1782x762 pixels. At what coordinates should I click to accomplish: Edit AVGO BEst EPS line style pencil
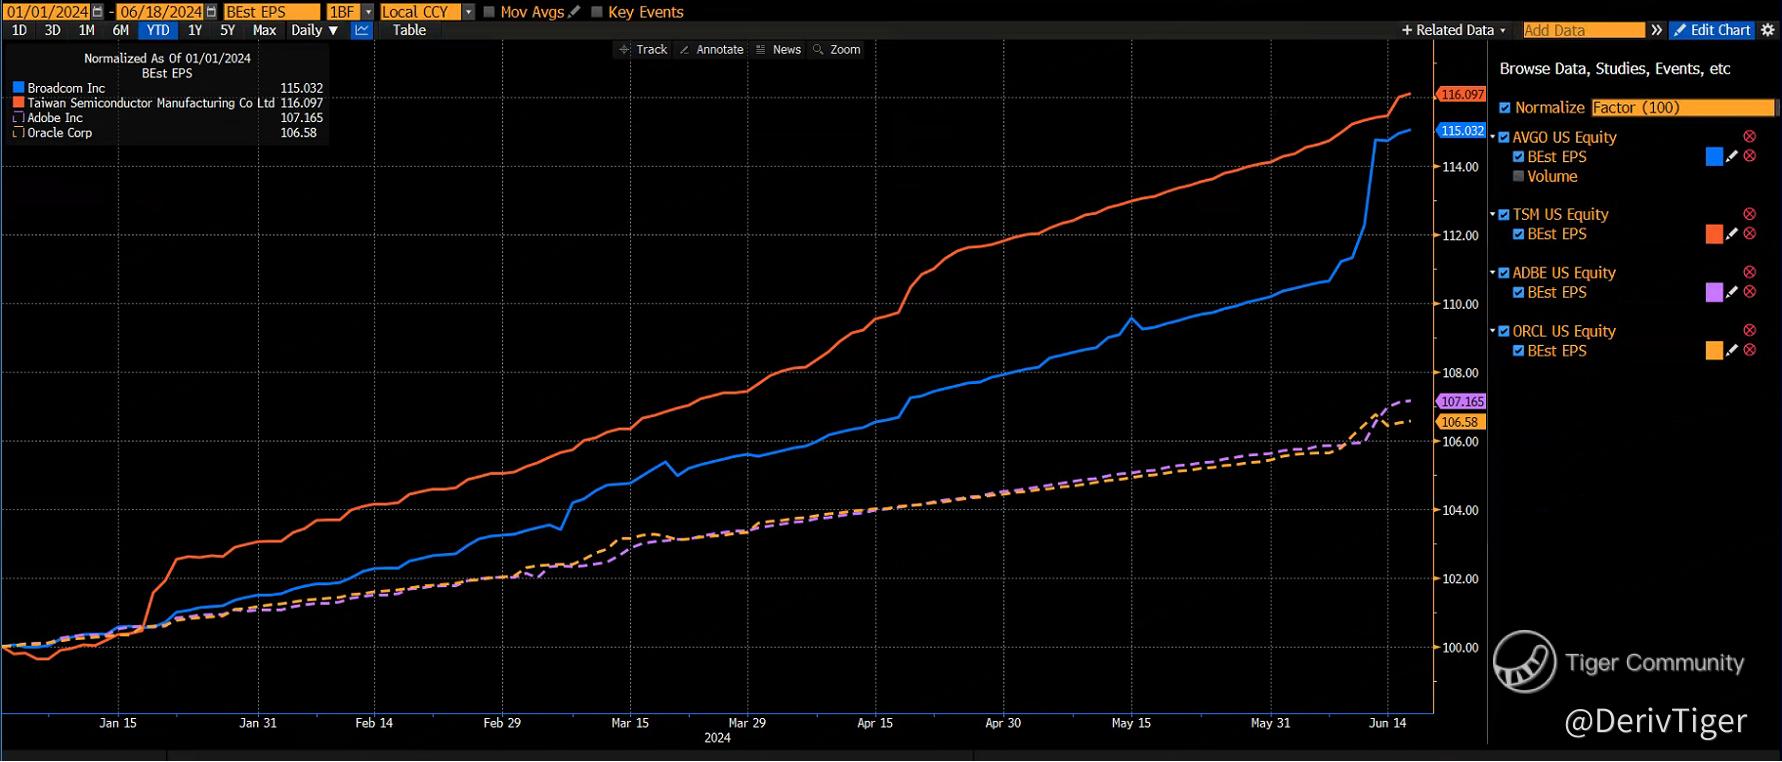point(1732,156)
